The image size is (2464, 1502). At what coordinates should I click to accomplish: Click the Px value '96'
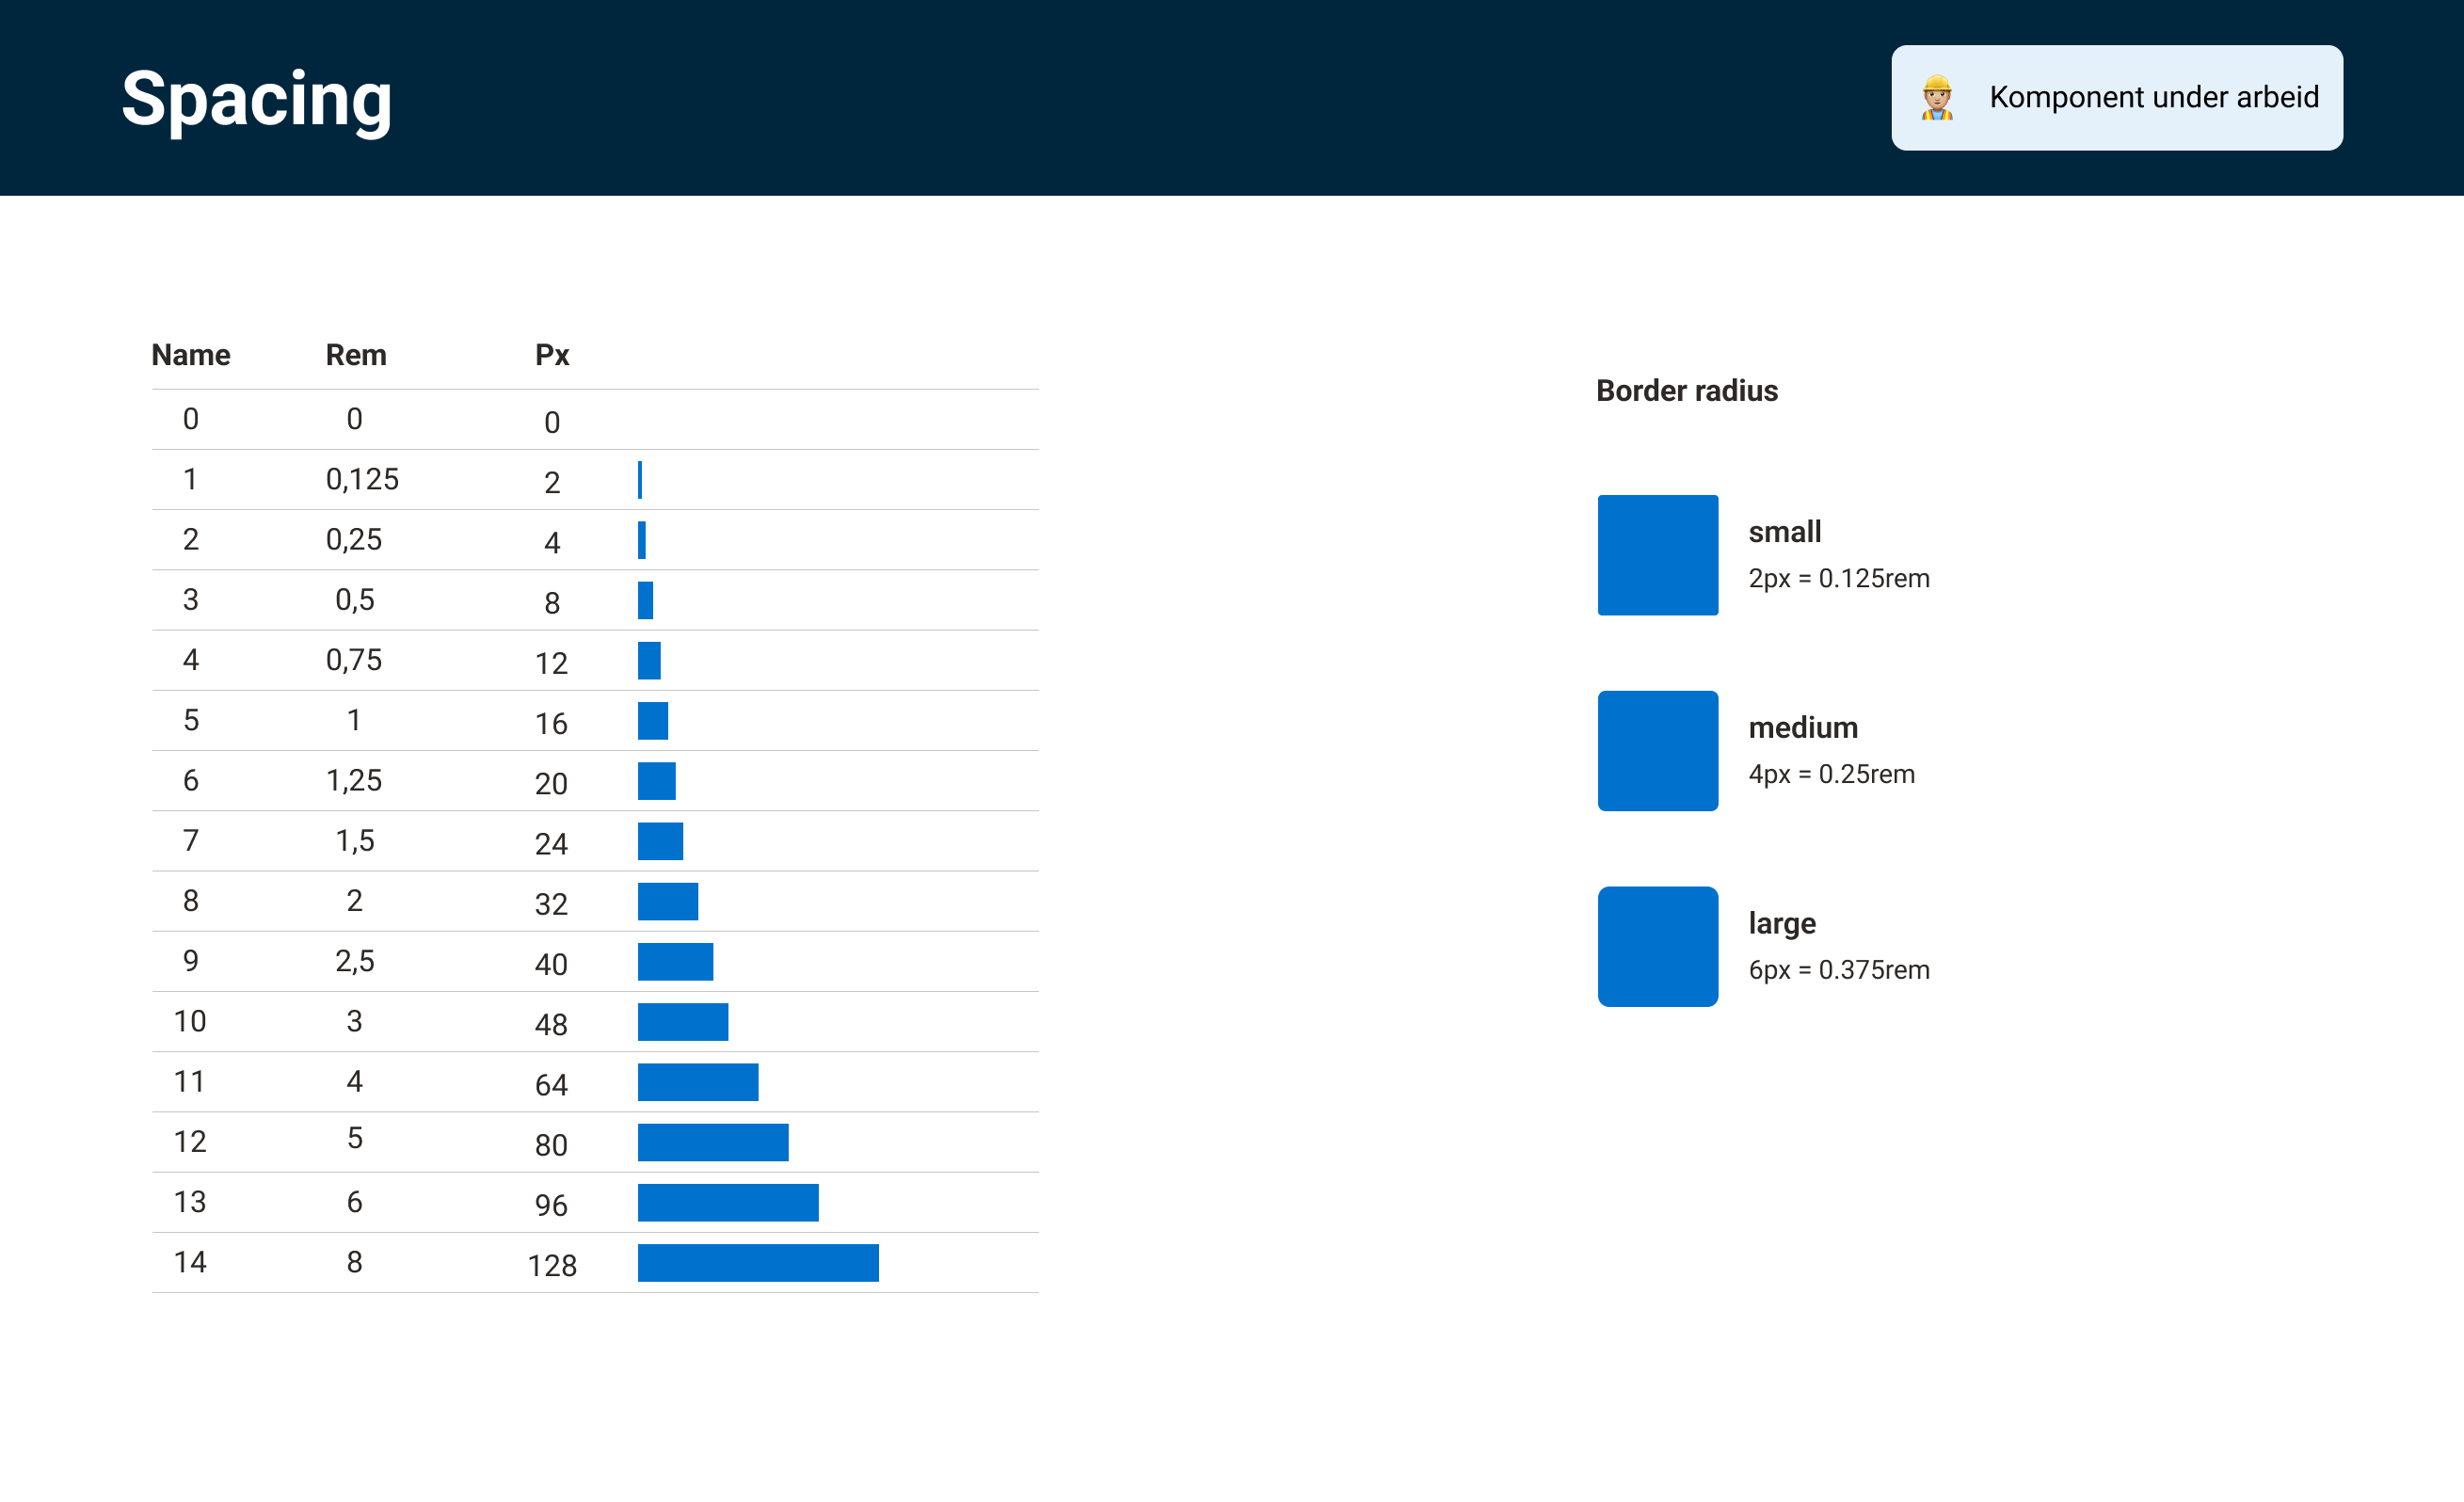[x=551, y=1206]
